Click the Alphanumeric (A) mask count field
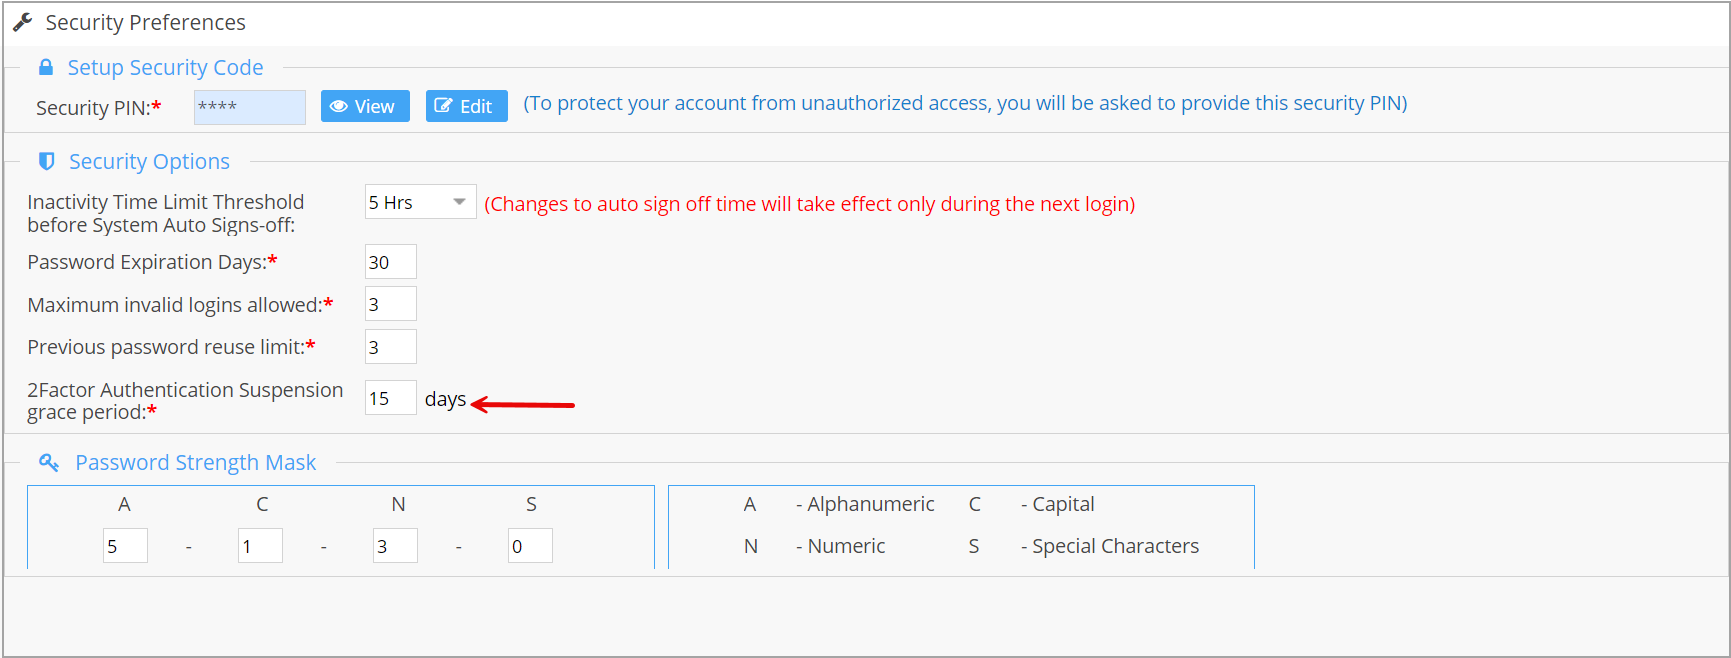1731x658 pixels. 125,546
